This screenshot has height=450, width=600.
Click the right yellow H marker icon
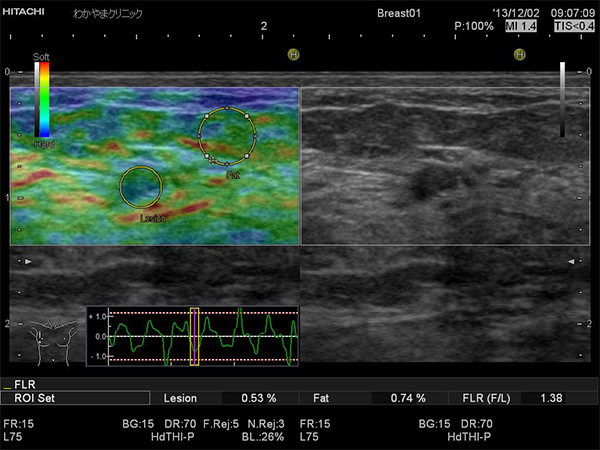point(519,56)
